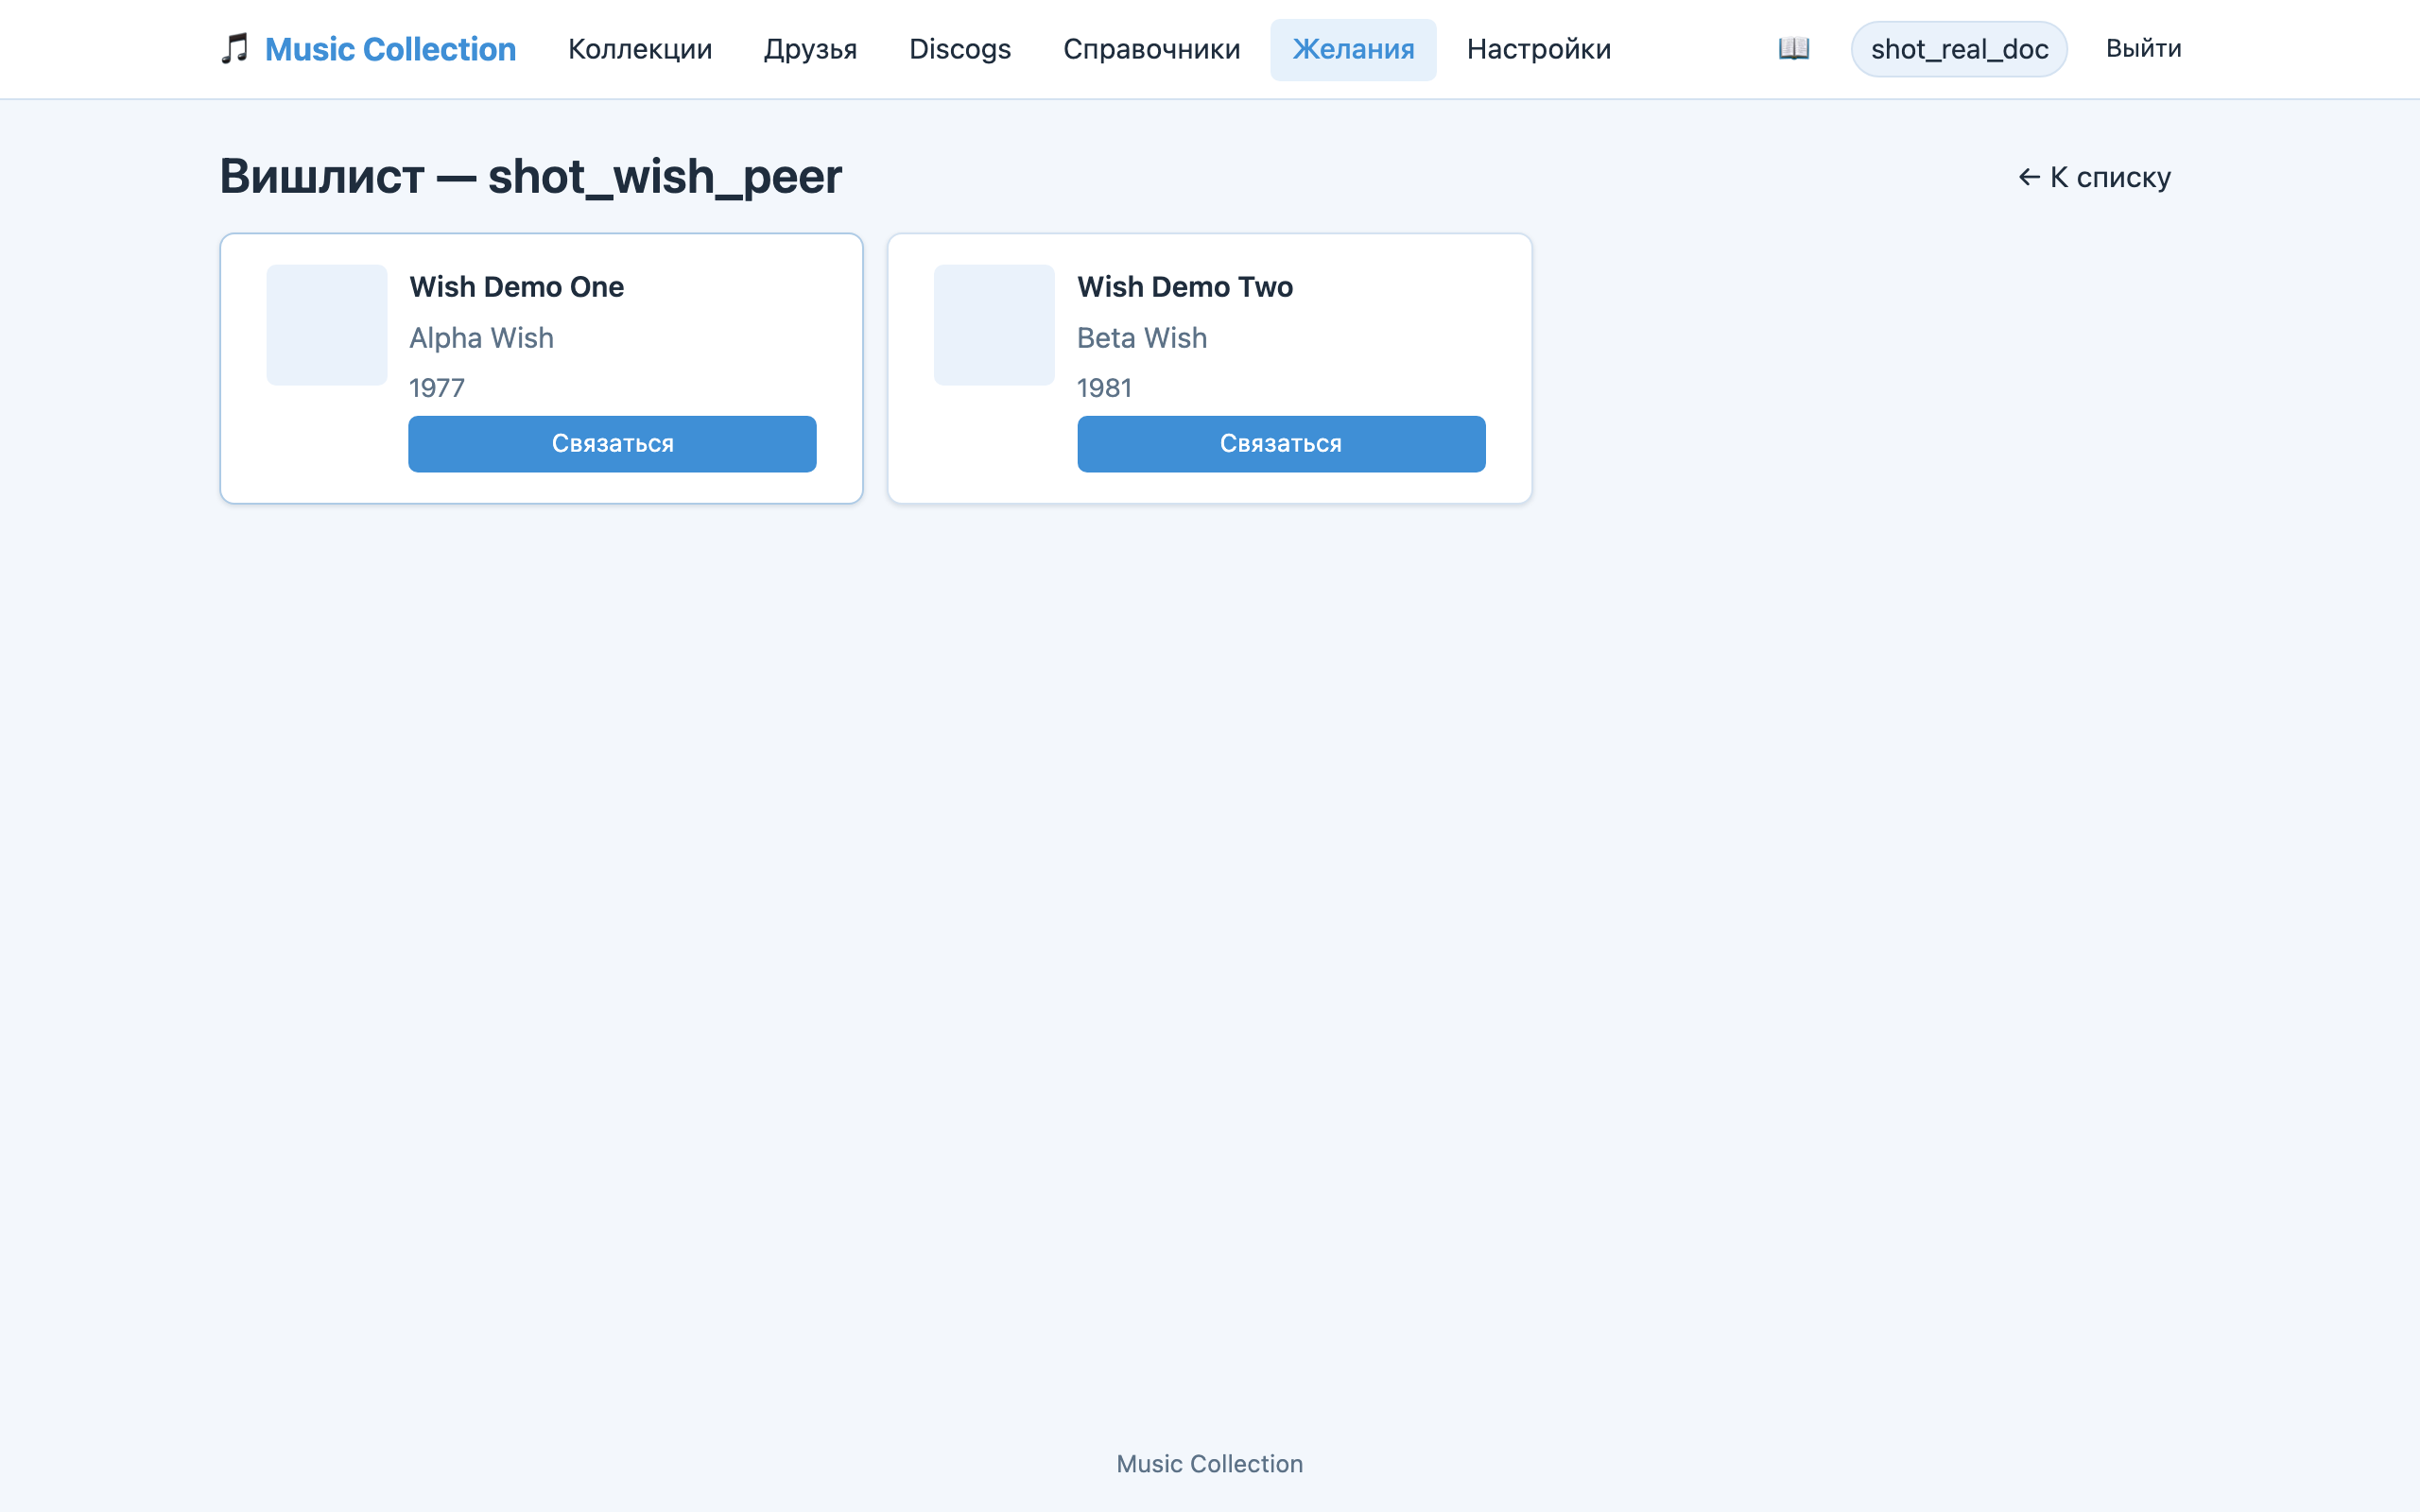Open Wish Demo Two cover thumbnail

pyautogui.click(x=994, y=325)
